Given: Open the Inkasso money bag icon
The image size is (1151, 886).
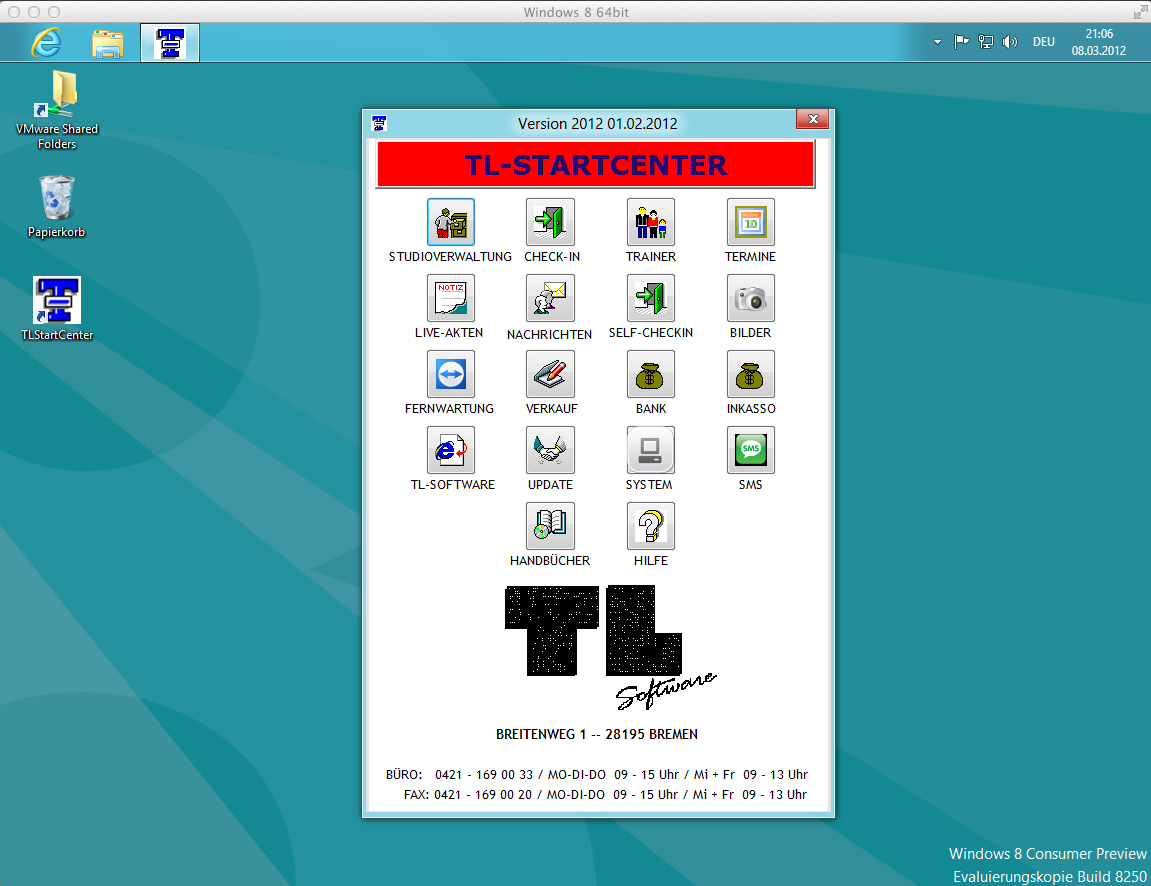Looking at the screenshot, I should pyautogui.click(x=750, y=374).
